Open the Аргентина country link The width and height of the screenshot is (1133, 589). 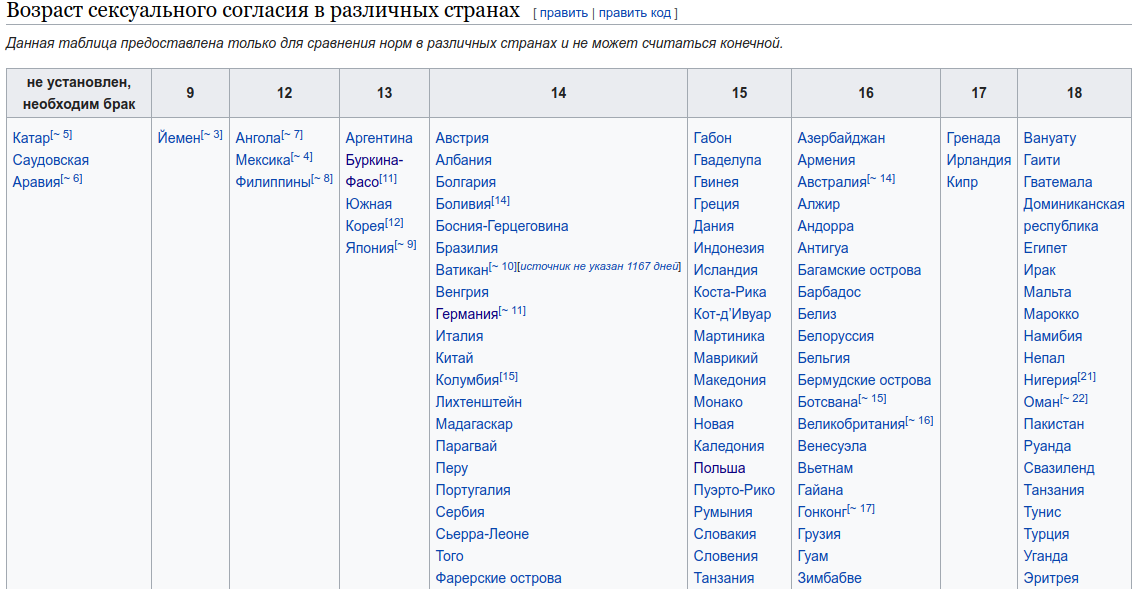click(379, 138)
